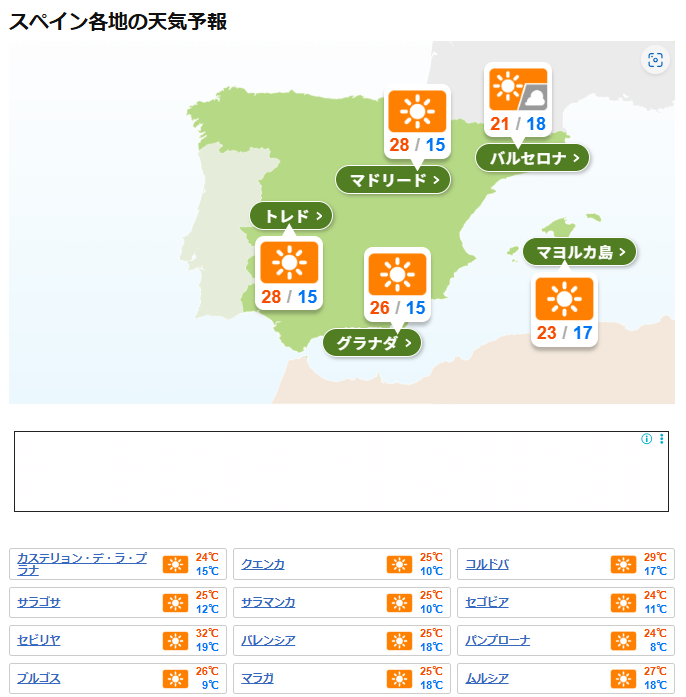Open the パンプローナ city link
686x697 pixels.
[x=497, y=641]
